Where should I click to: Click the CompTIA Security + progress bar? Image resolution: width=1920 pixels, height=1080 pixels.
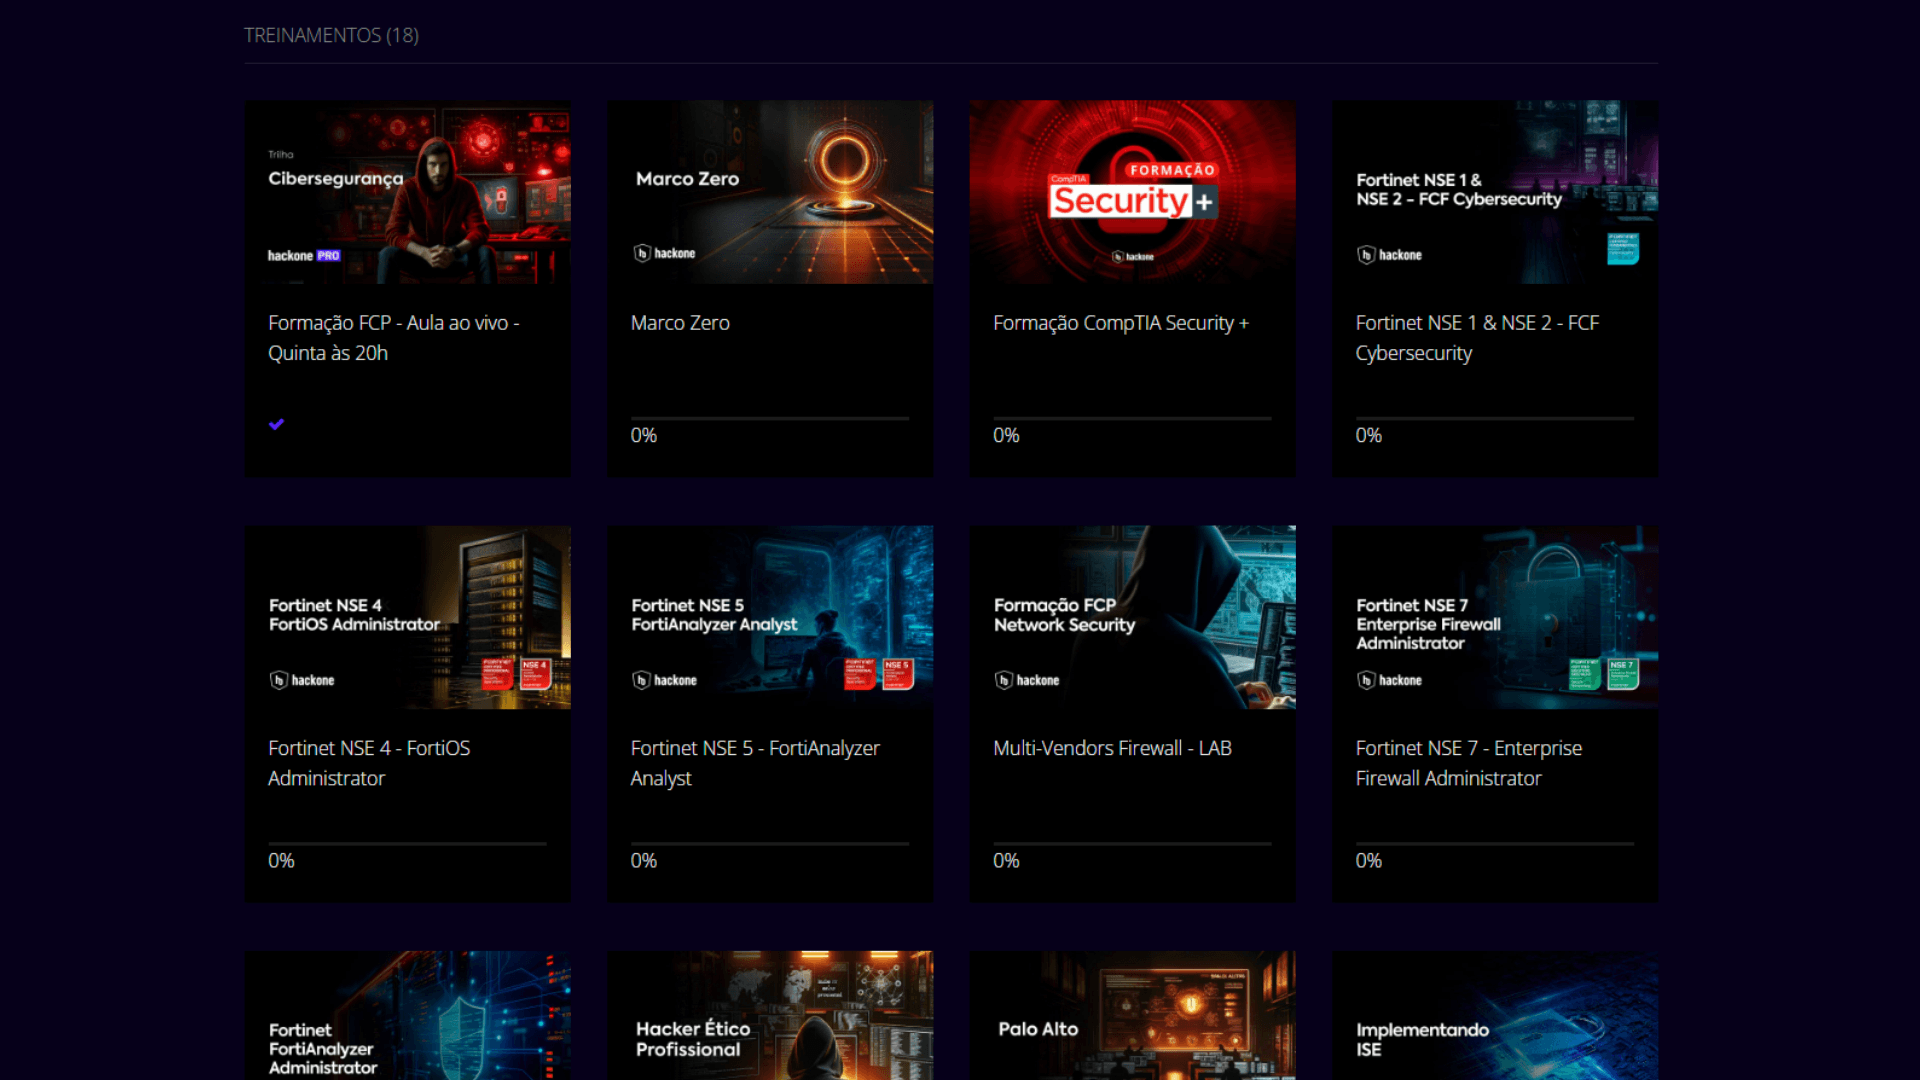click(1132, 418)
